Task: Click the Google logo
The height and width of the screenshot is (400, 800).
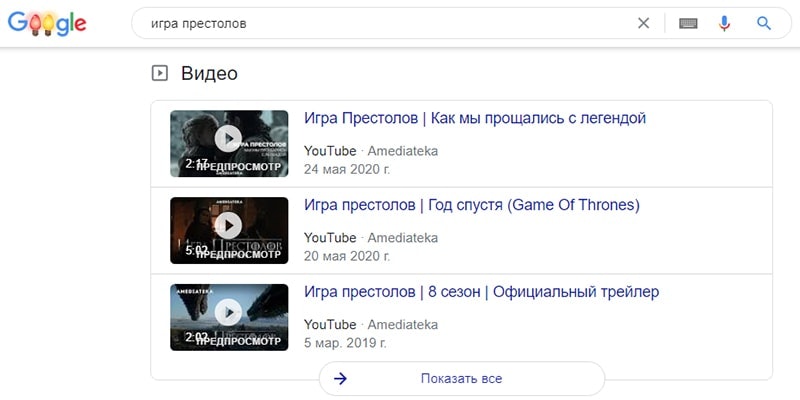Action: click(x=47, y=23)
